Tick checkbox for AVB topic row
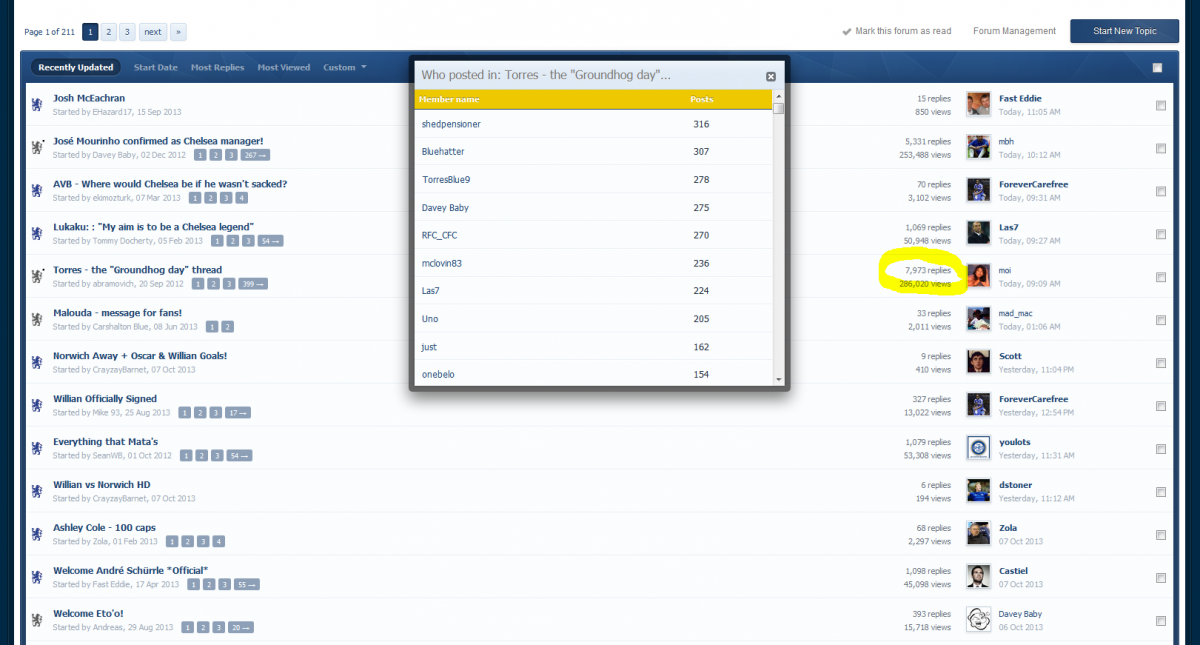The height and width of the screenshot is (645, 1200). click(1161, 192)
